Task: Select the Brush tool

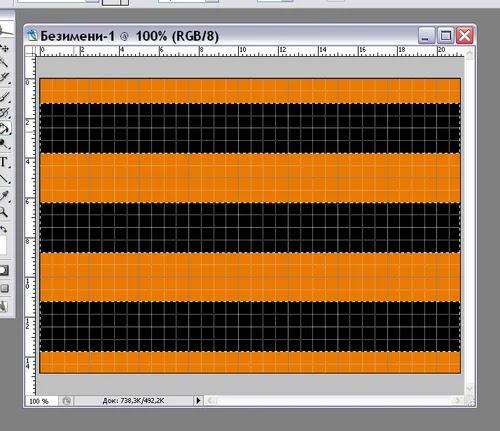Action: pos(5,97)
